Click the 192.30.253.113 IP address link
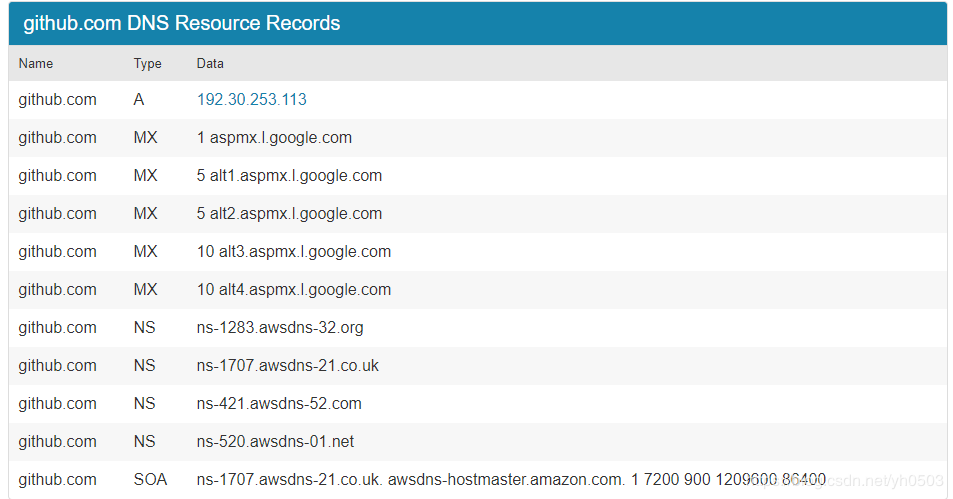The image size is (953, 499). pyautogui.click(x=252, y=100)
